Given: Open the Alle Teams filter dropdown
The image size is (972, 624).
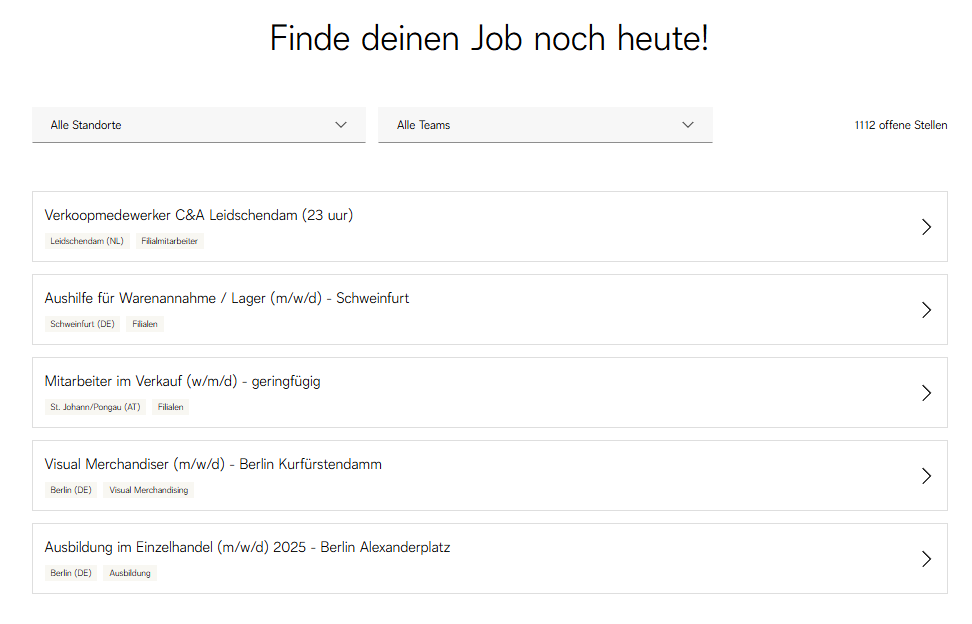Looking at the screenshot, I should (544, 124).
